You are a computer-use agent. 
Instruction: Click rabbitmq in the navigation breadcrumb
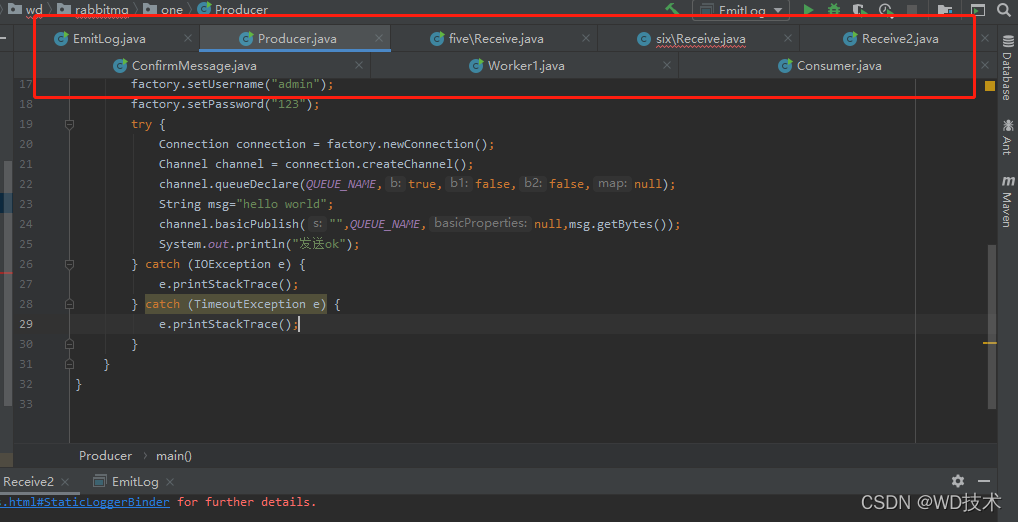(93, 9)
